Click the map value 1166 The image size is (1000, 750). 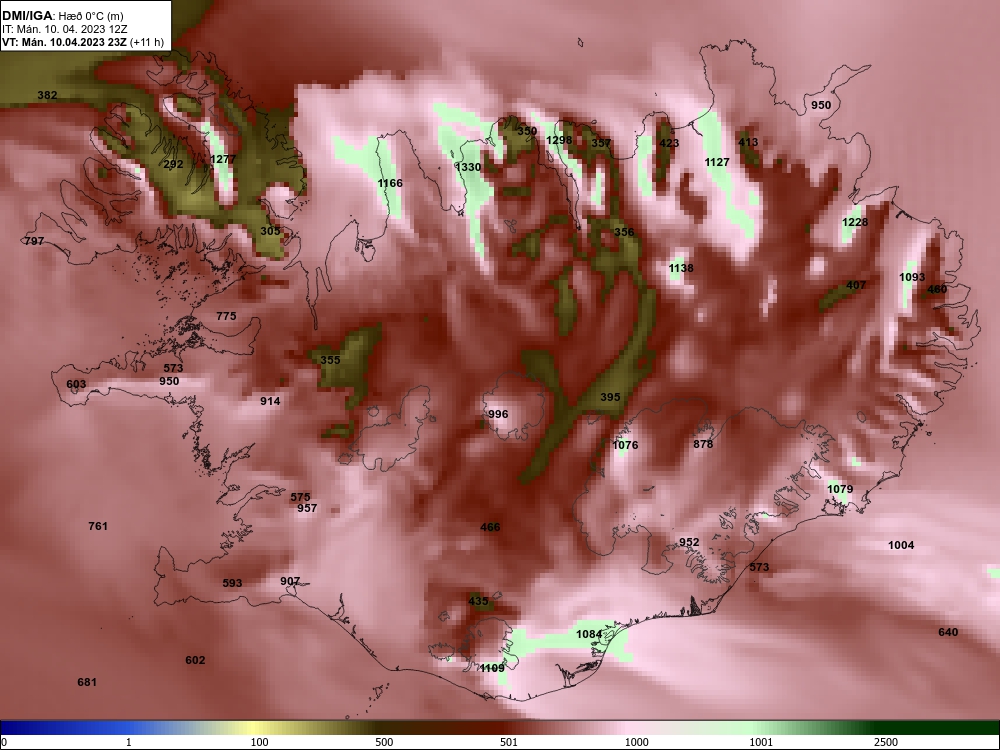(390, 183)
